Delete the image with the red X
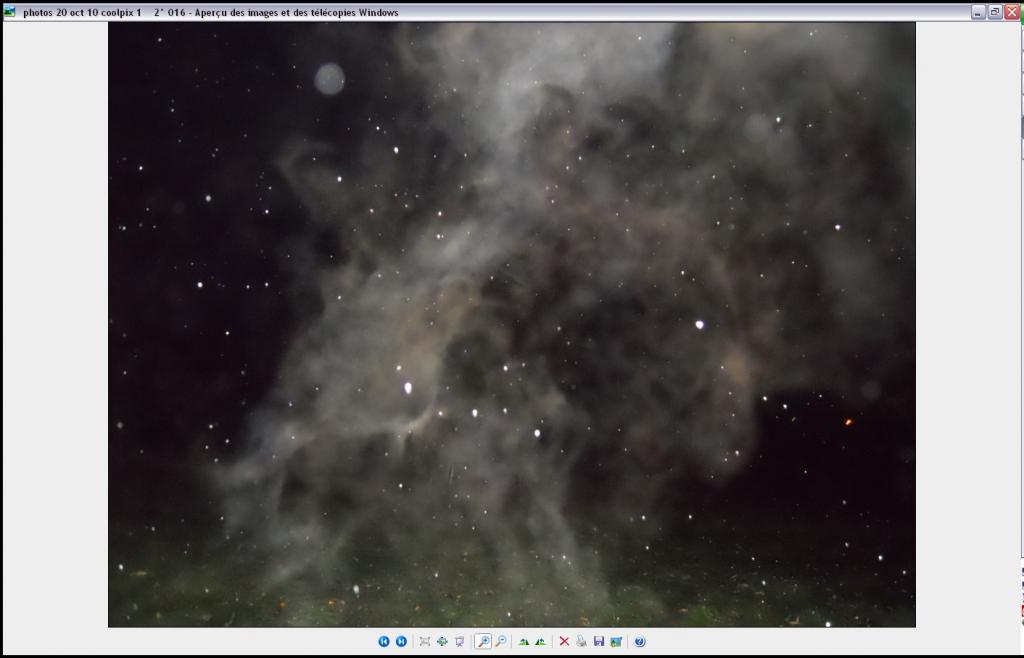 [564, 642]
